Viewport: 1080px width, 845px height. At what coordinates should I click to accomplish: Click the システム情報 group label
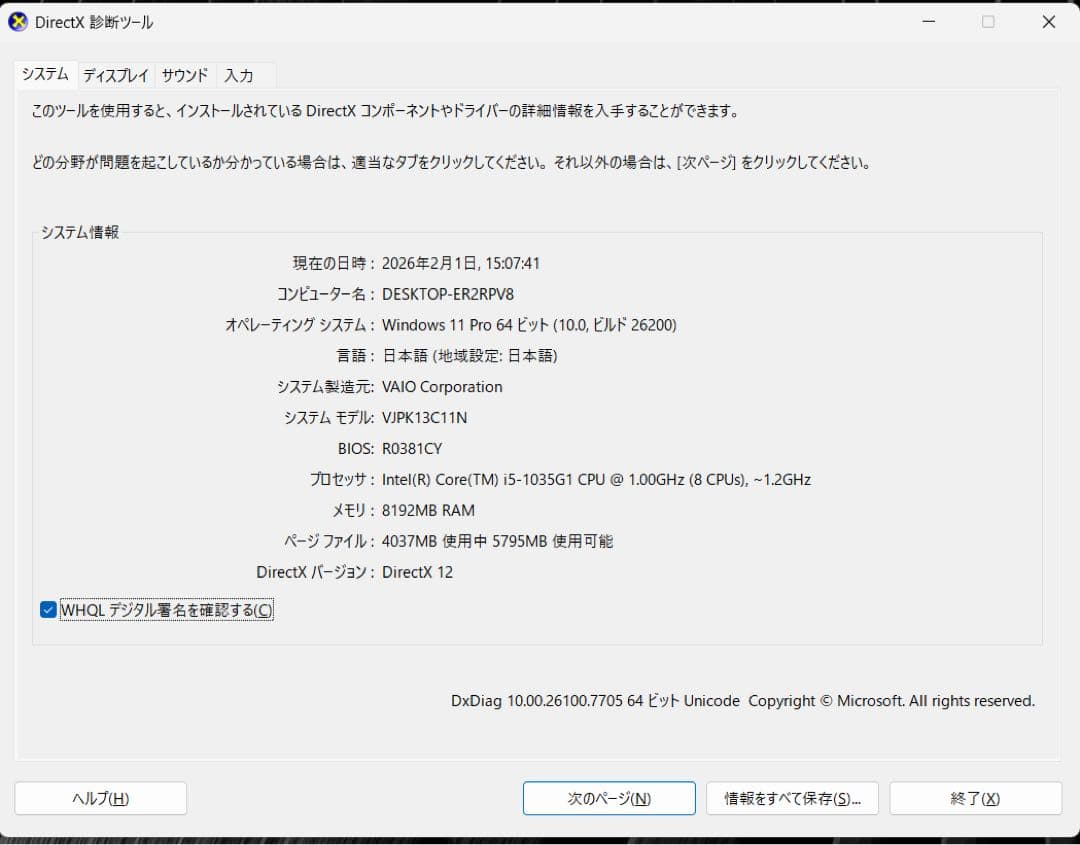coord(79,231)
